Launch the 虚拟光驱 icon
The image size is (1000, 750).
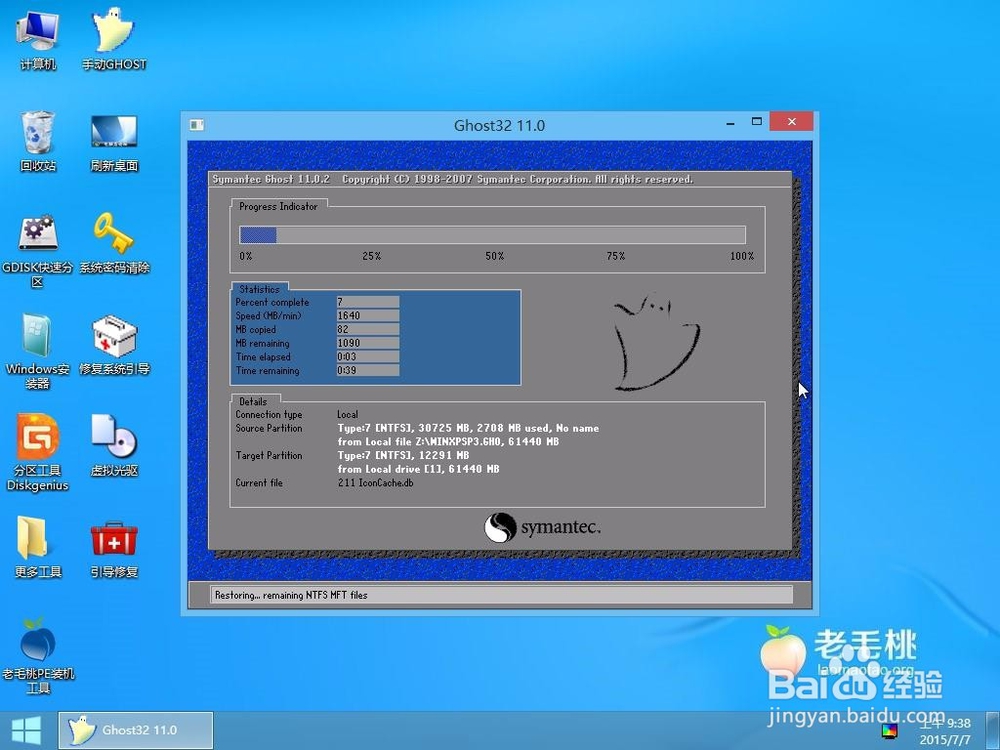(x=114, y=446)
